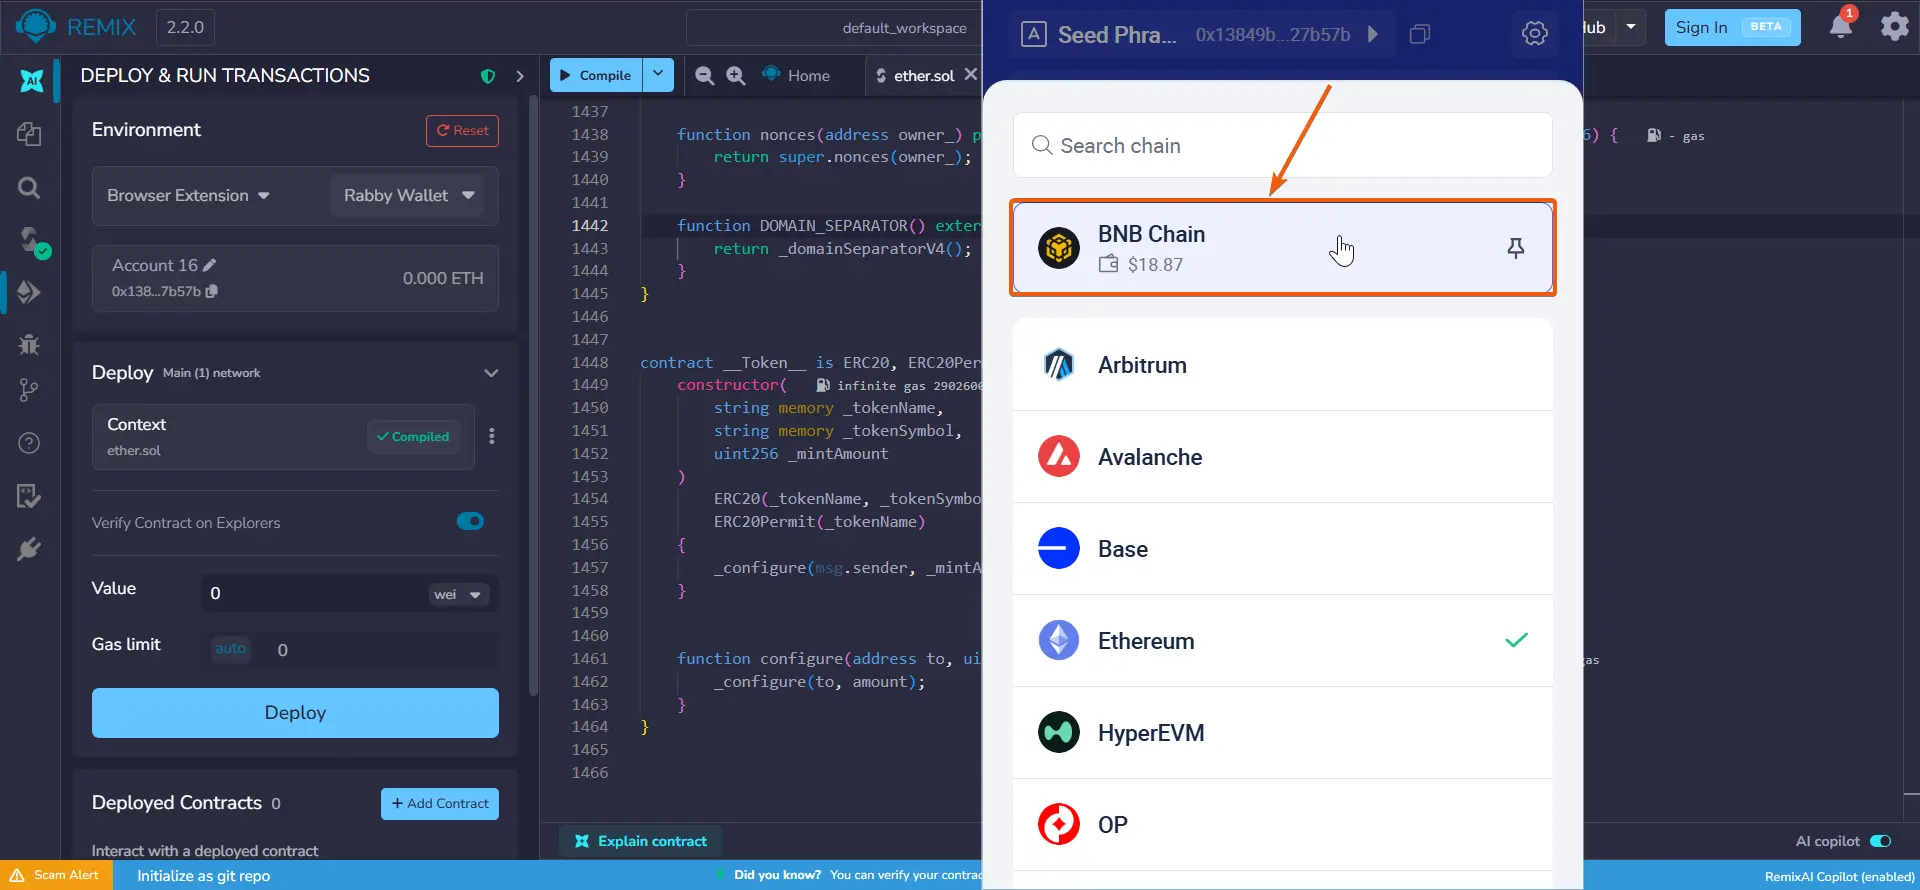
Task: Collapse the Deploy section chevron
Action: [491, 373]
